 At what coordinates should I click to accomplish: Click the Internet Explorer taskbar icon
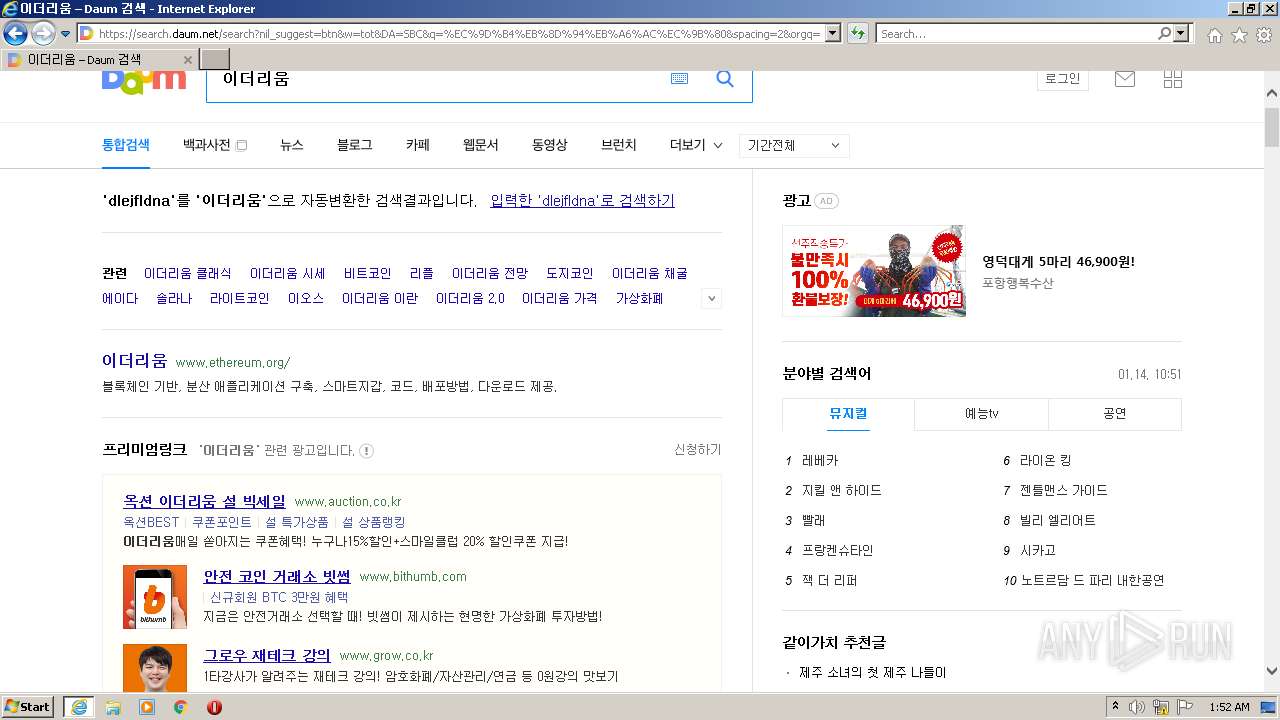pyautogui.click(x=79, y=707)
